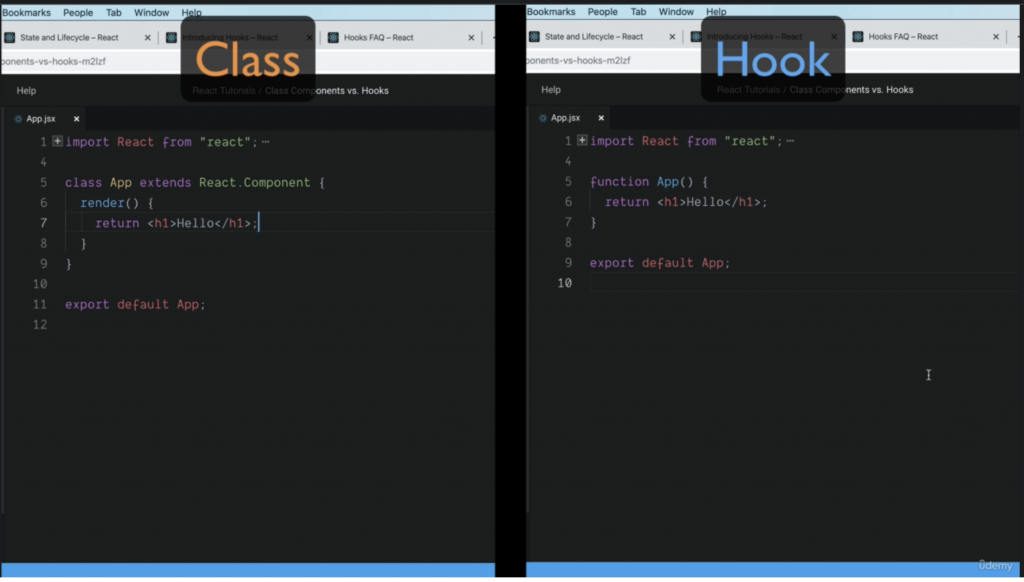Open the CodeSandbox Help menu in the Hook window
Image resolution: width=1024 pixels, height=582 pixels.
click(x=551, y=89)
